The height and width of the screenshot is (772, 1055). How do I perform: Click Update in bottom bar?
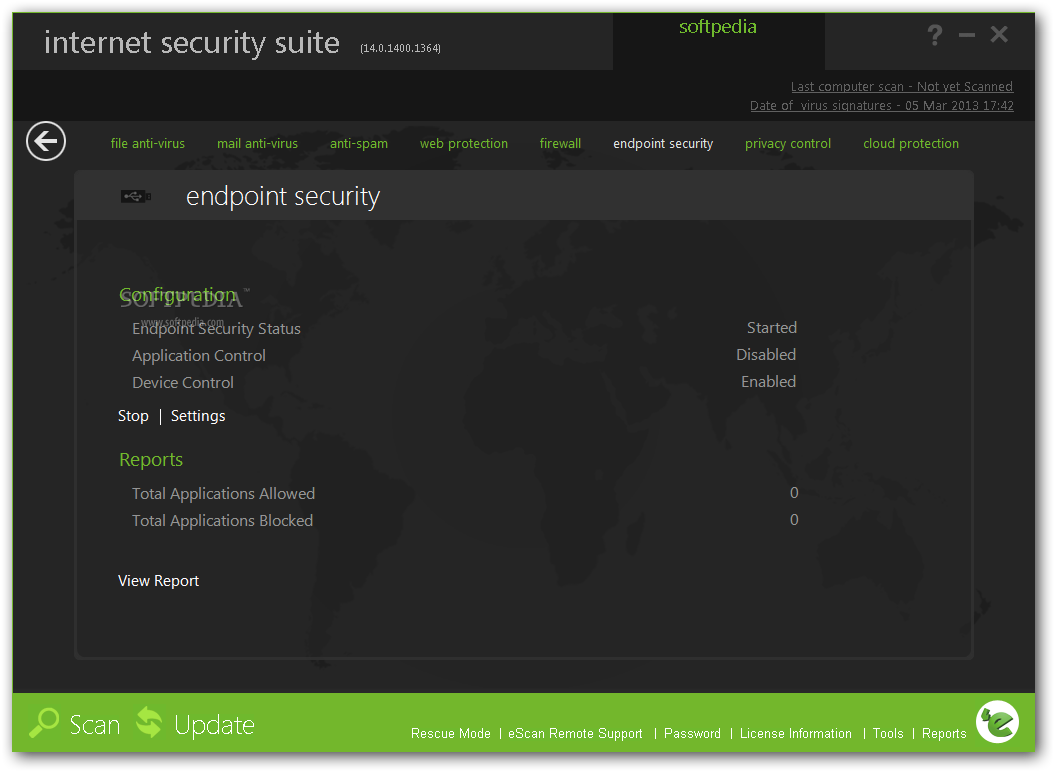pyautogui.click(x=214, y=725)
